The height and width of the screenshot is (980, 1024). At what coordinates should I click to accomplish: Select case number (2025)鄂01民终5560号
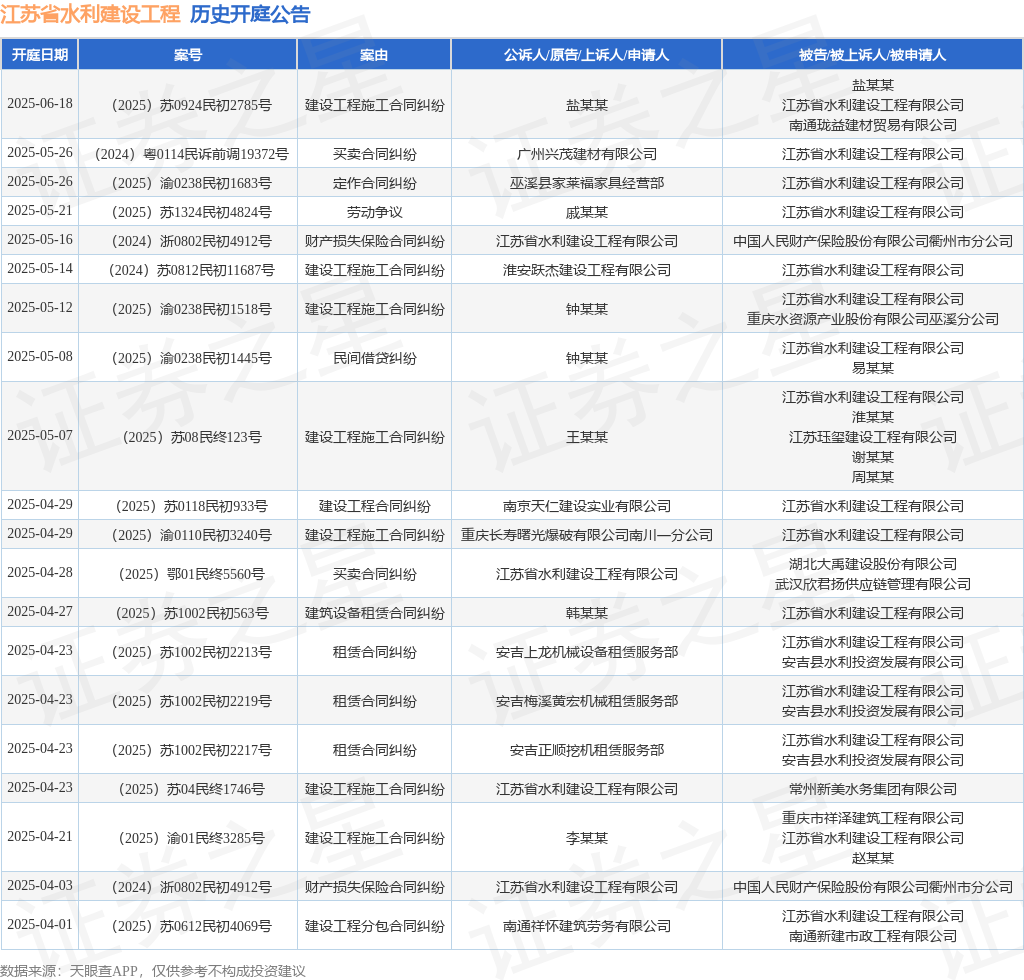click(x=189, y=575)
